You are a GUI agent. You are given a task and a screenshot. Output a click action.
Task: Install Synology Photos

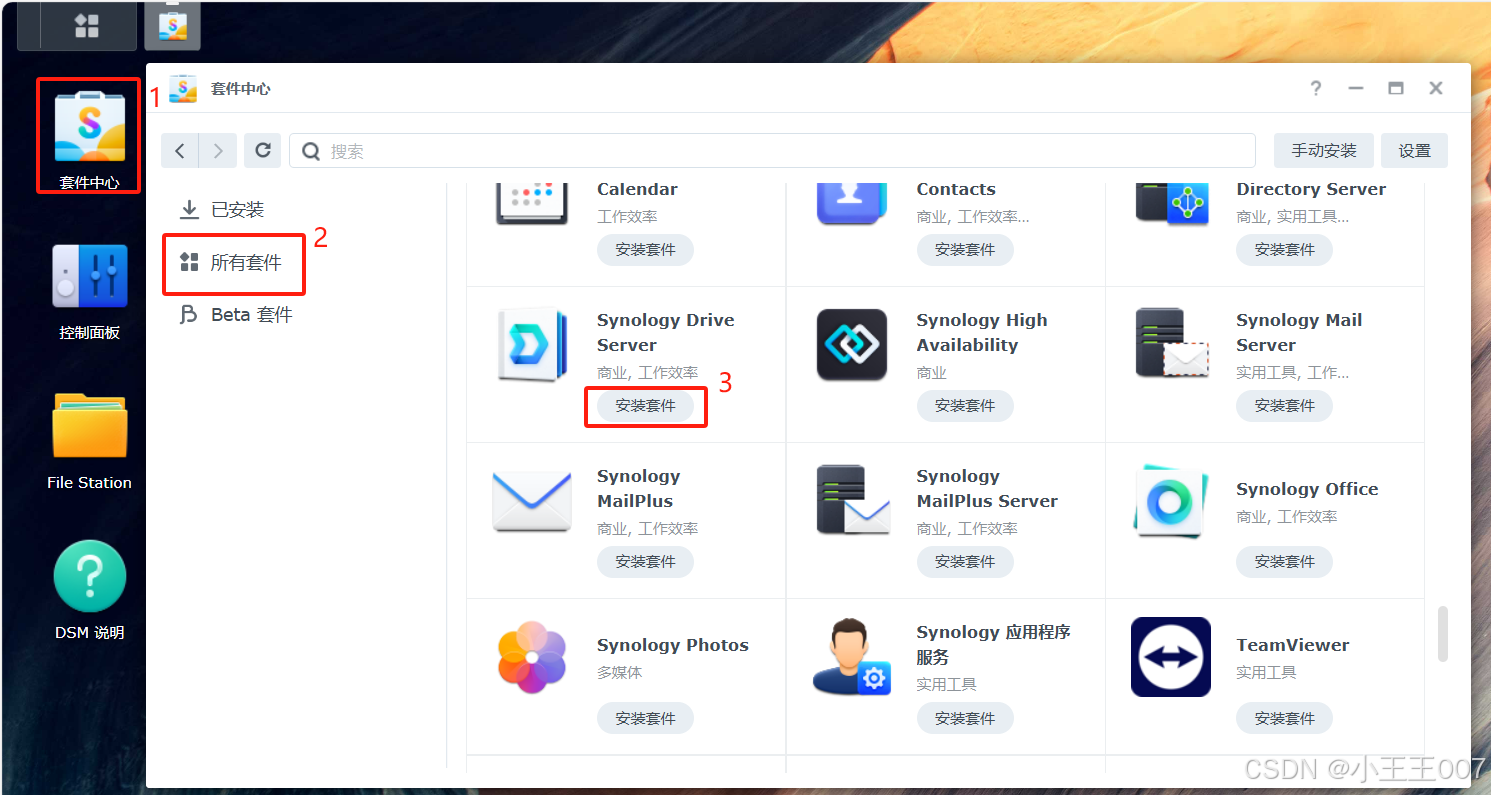(x=645, y=718)
